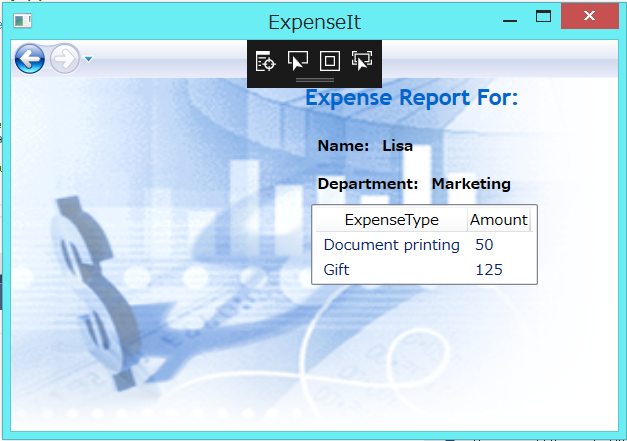Navigate back with the blue back arrow
Image resolution: width=627 pixels, height=441 pixels.
pos(30,59)
